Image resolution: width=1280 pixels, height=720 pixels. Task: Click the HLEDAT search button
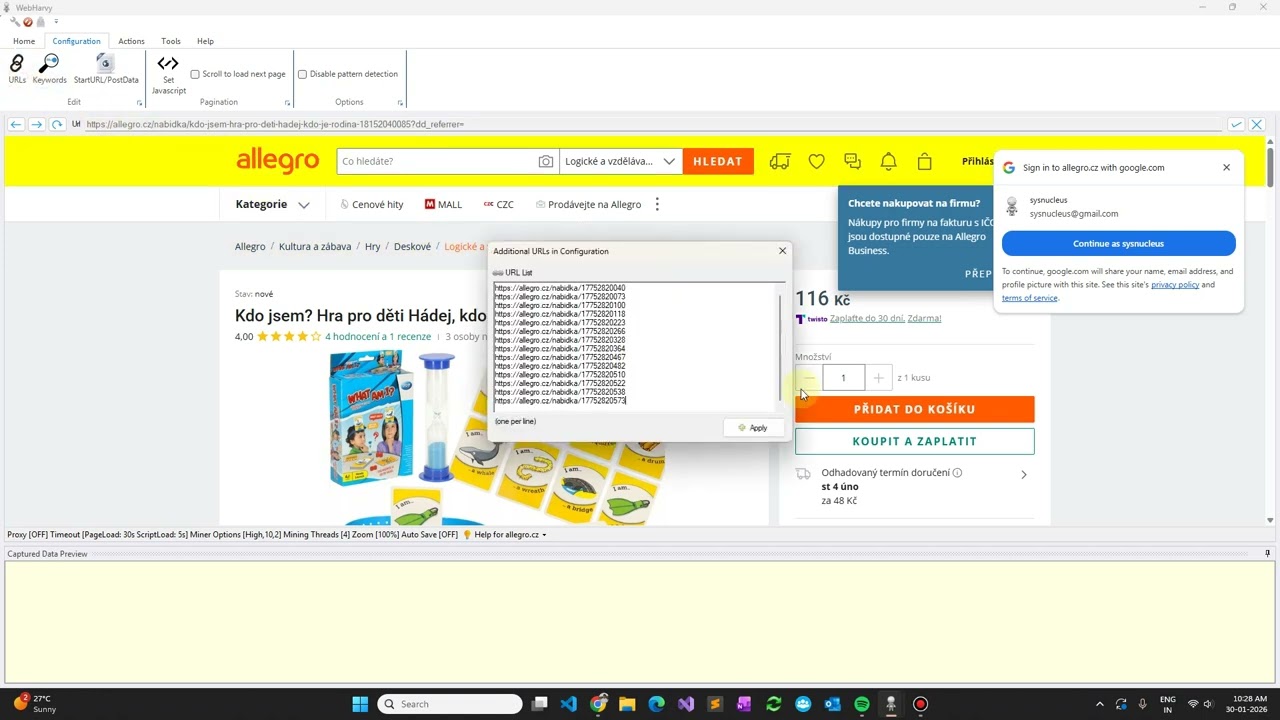[x=718, y=161]
